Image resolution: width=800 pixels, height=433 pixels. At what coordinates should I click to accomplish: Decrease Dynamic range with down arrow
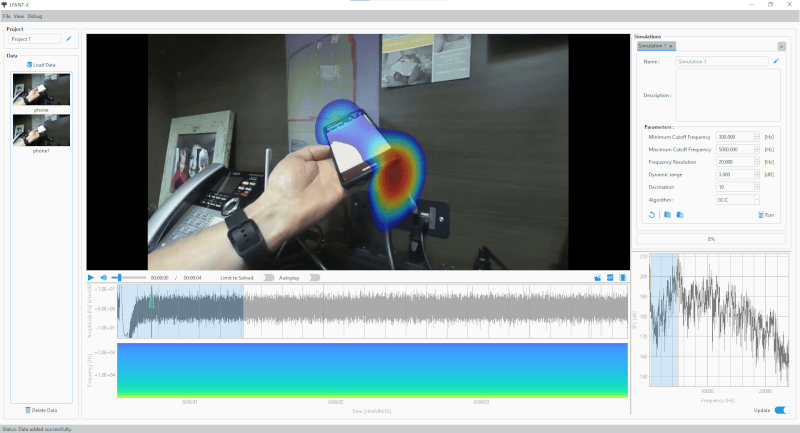(757, 176)
